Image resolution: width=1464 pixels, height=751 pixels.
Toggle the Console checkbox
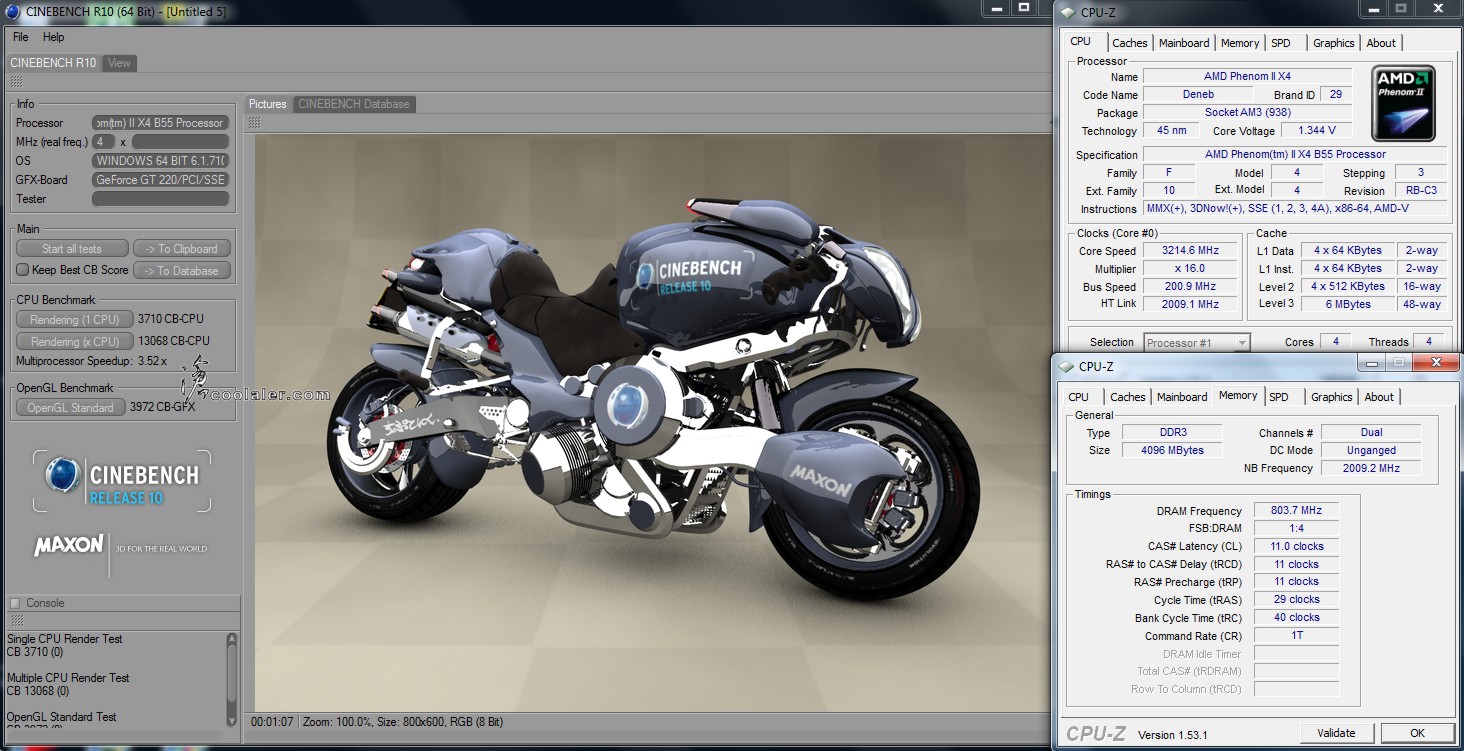pos(15,603)
